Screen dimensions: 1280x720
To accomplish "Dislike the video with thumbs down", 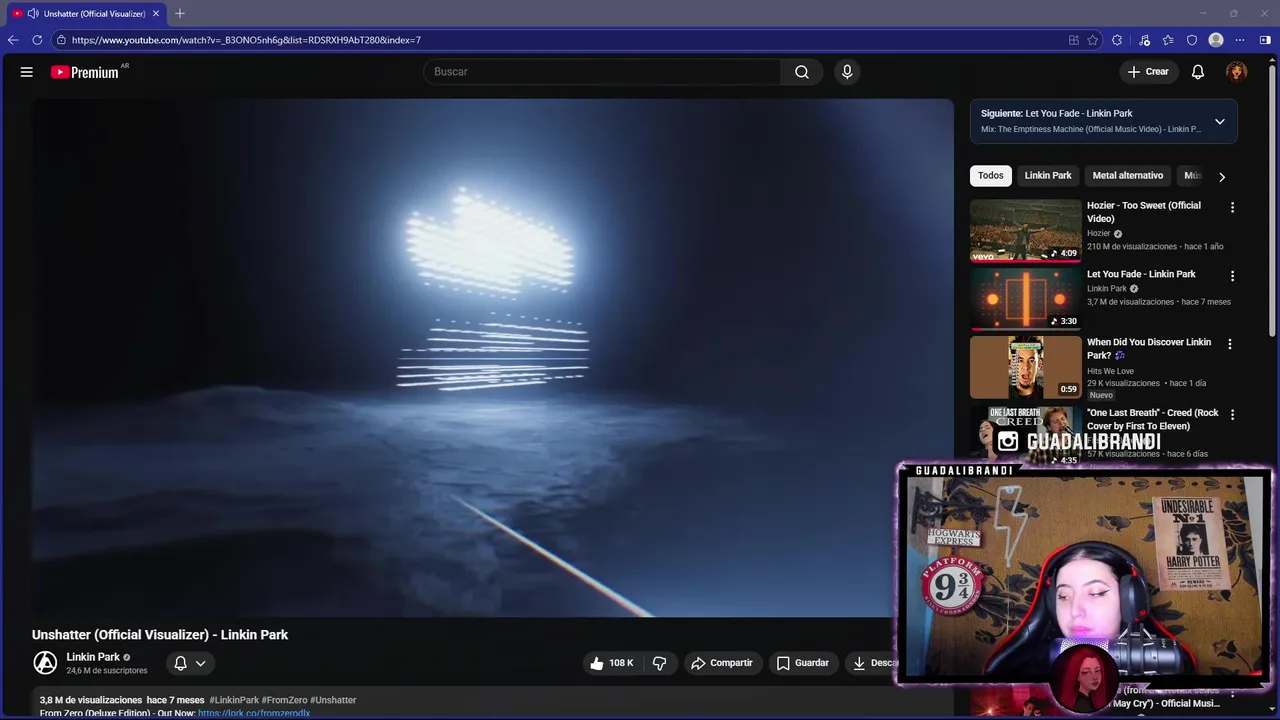I will pyautogui.click(x=660, y=663).
